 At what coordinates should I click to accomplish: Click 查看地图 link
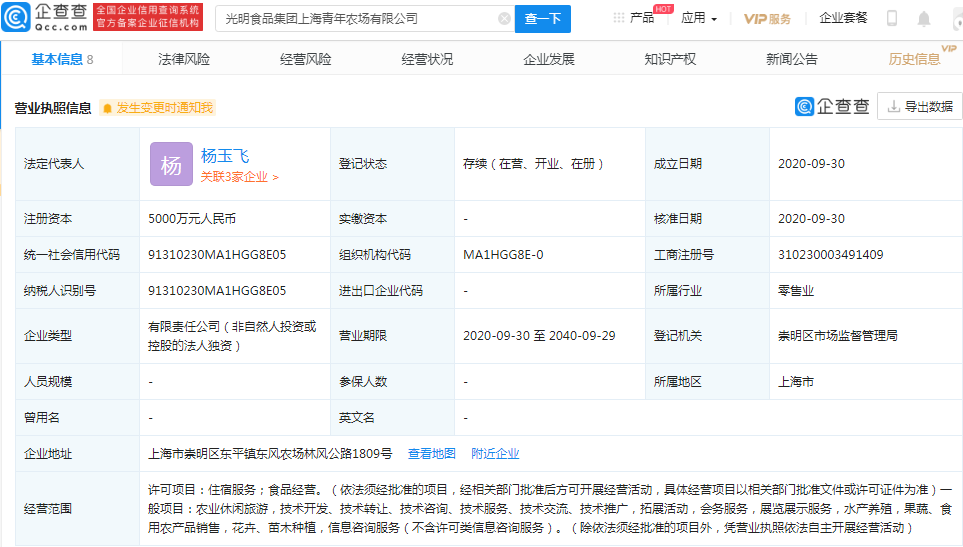coord(432,454)
